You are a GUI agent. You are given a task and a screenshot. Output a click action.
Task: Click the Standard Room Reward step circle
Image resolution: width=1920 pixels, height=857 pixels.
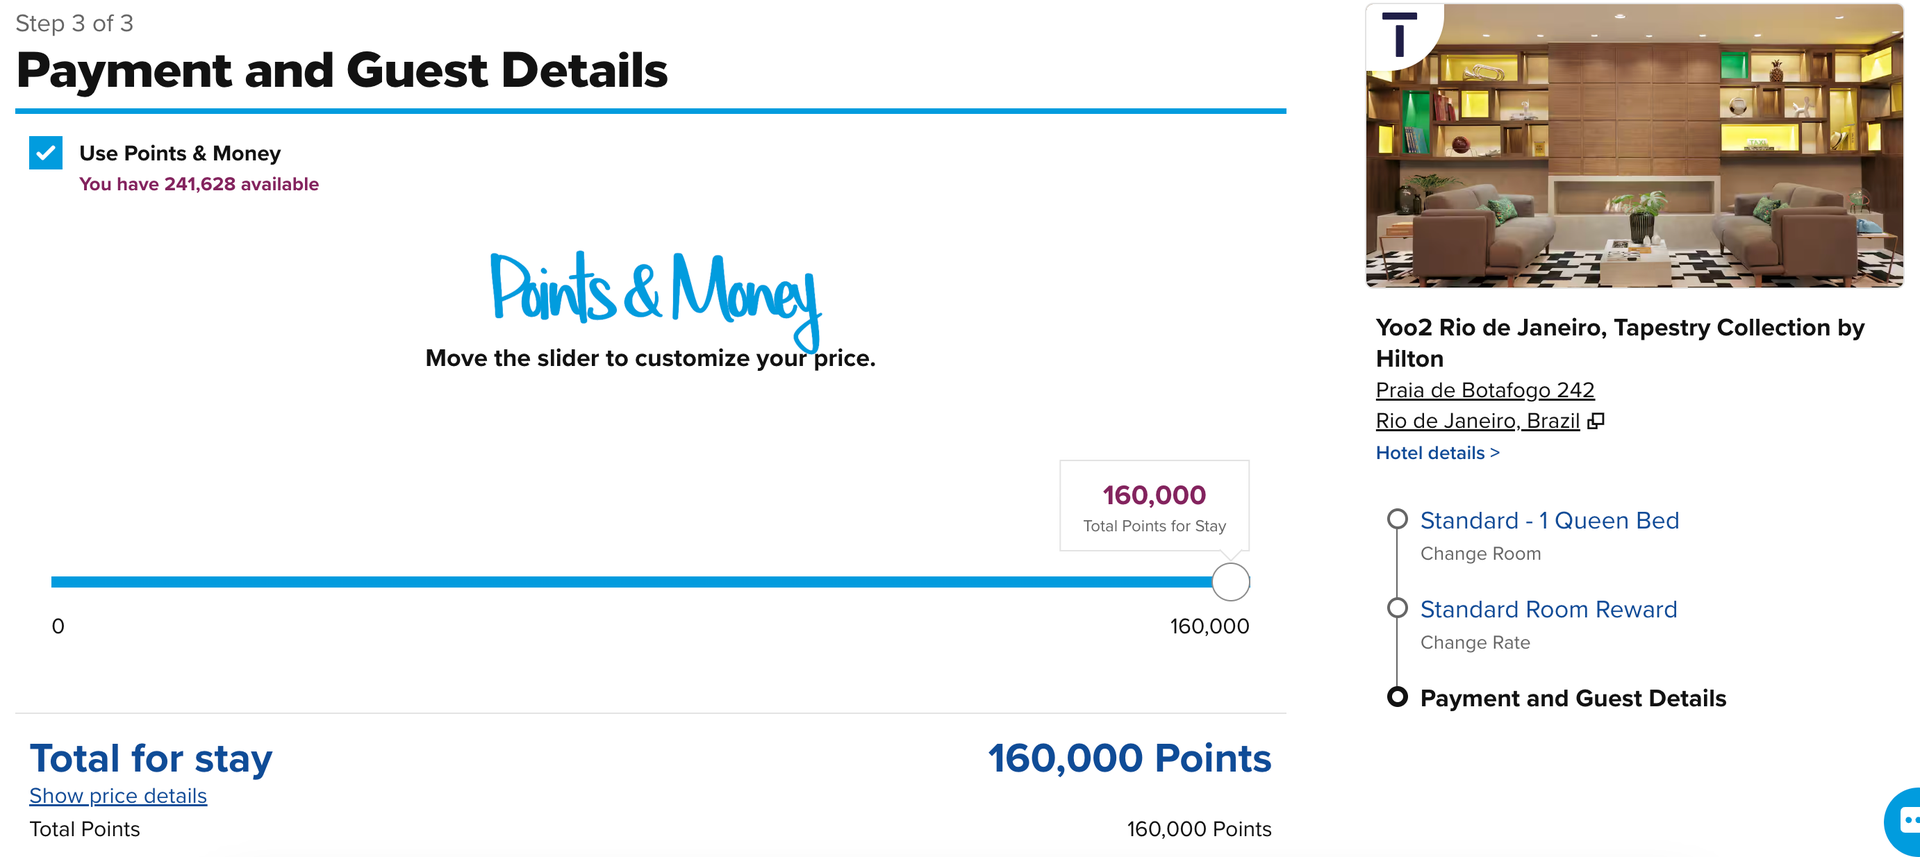(x=1397, y=607)
